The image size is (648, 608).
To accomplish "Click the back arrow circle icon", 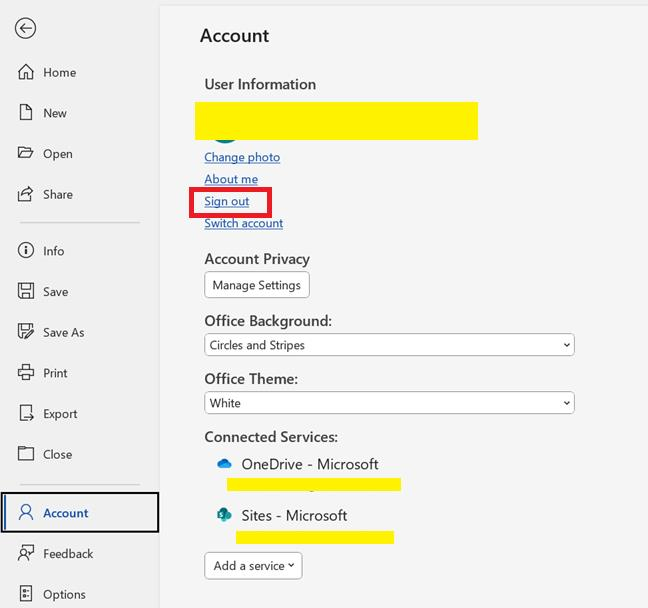I will [25, 29].
